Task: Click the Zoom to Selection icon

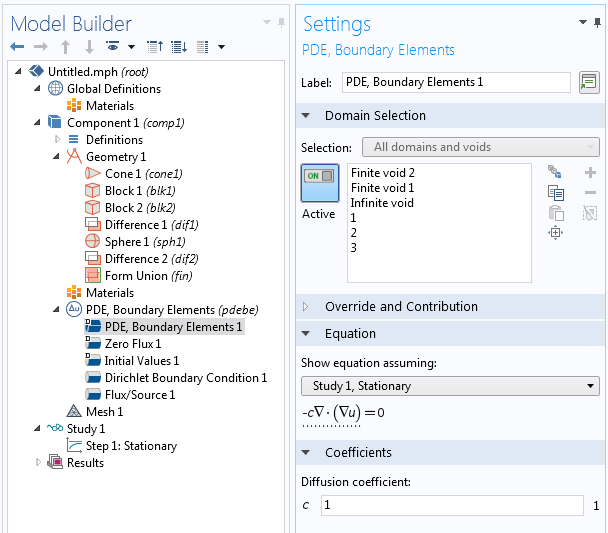Action: pos(556,233)
